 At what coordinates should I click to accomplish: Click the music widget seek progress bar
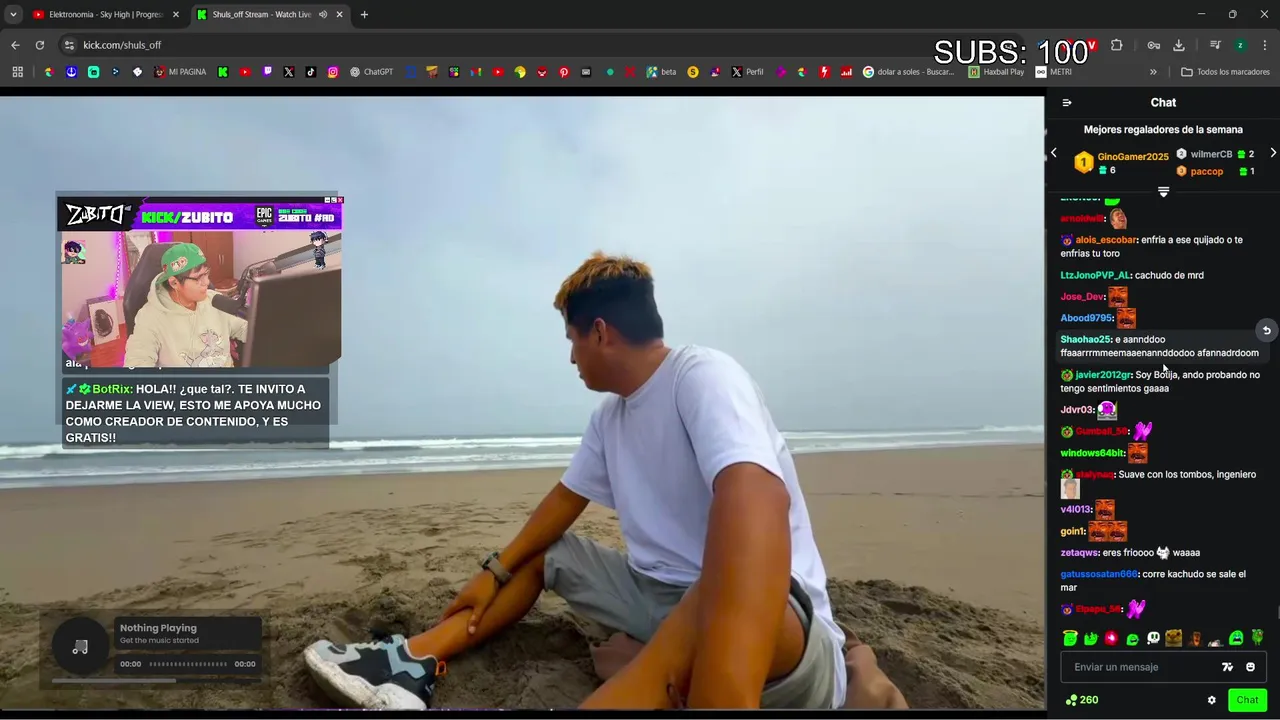pyautogui.click(x=189, y=664)
